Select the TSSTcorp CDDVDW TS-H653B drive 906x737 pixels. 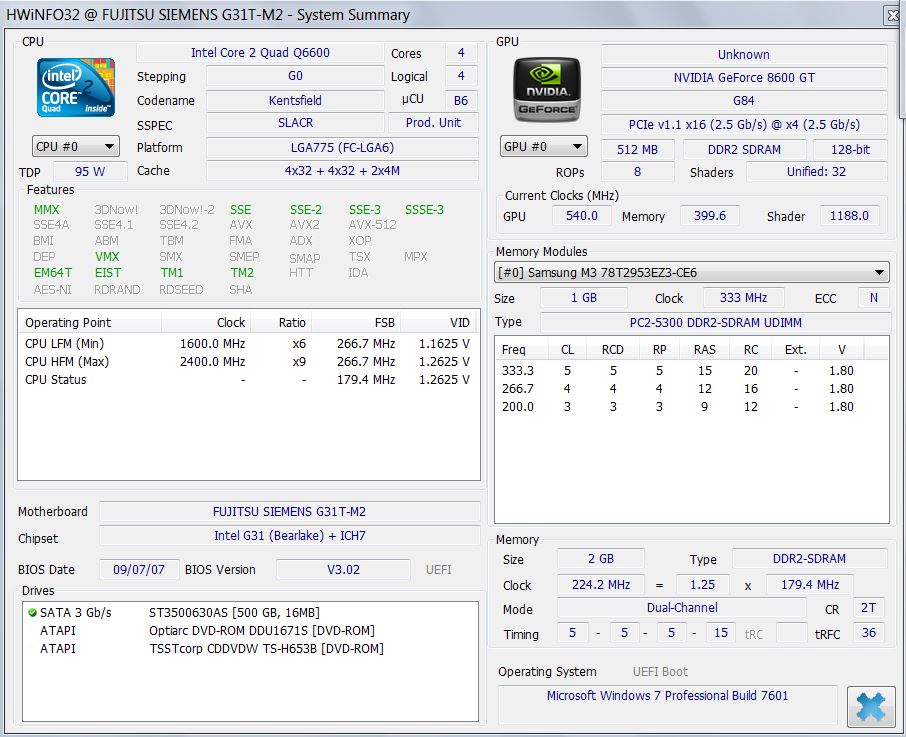(250, 649)
